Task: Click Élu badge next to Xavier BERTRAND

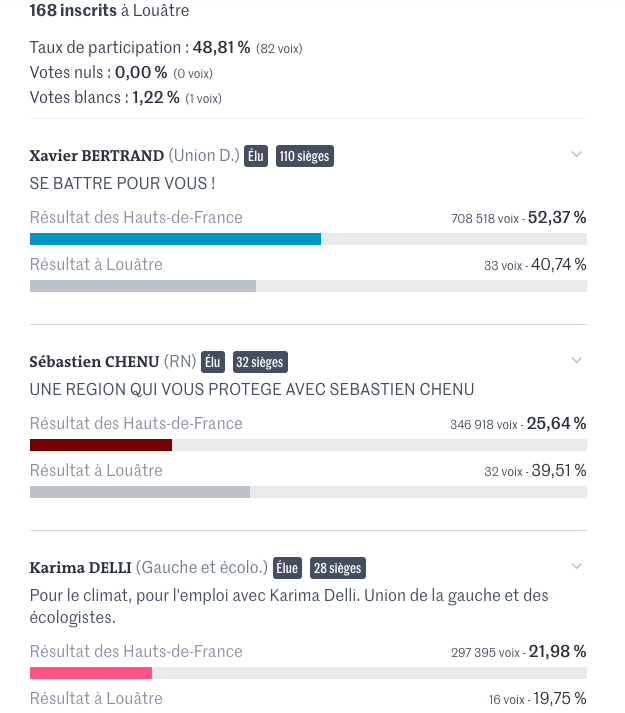Action: pyautogui.click(x=256, y=156)
